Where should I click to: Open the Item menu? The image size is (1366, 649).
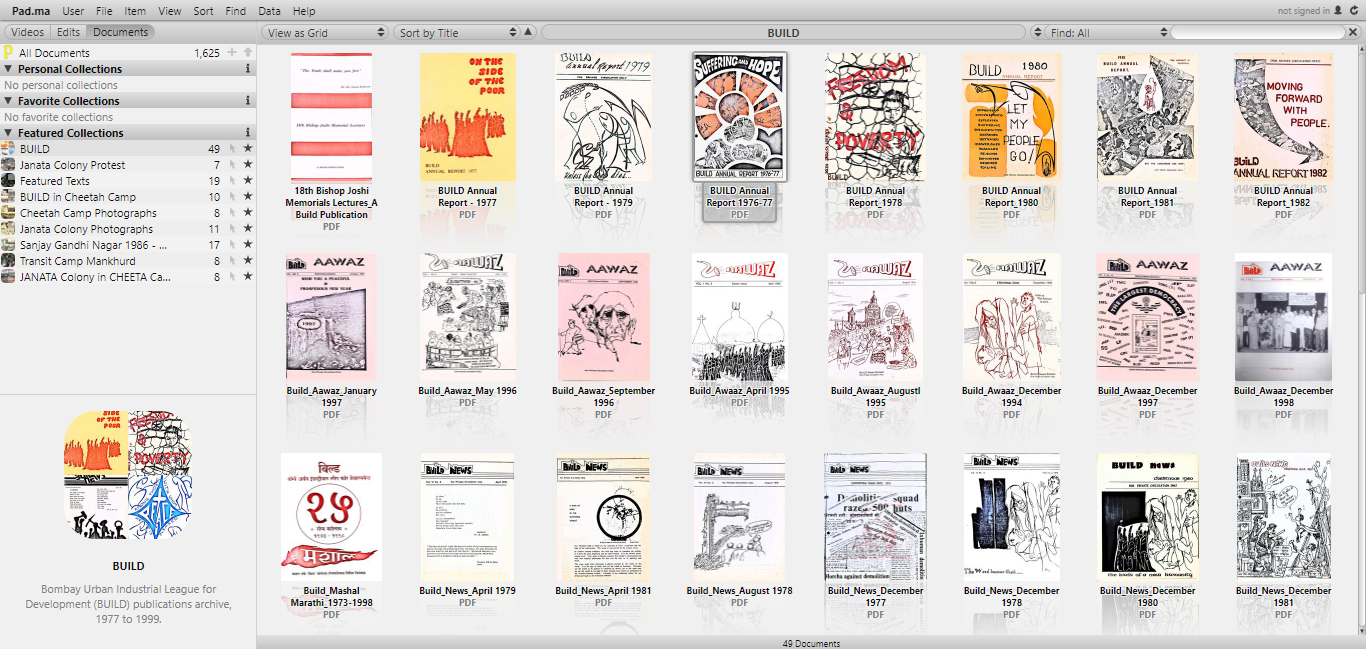tap(135, 11)
